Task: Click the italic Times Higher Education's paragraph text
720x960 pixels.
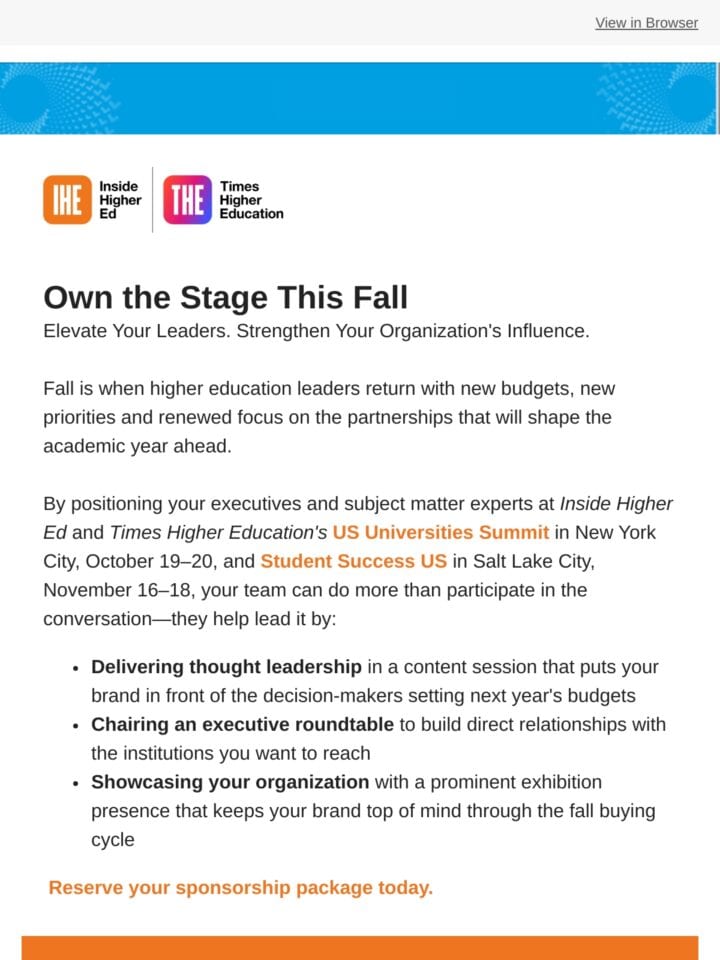Action: tap(219, 532)
